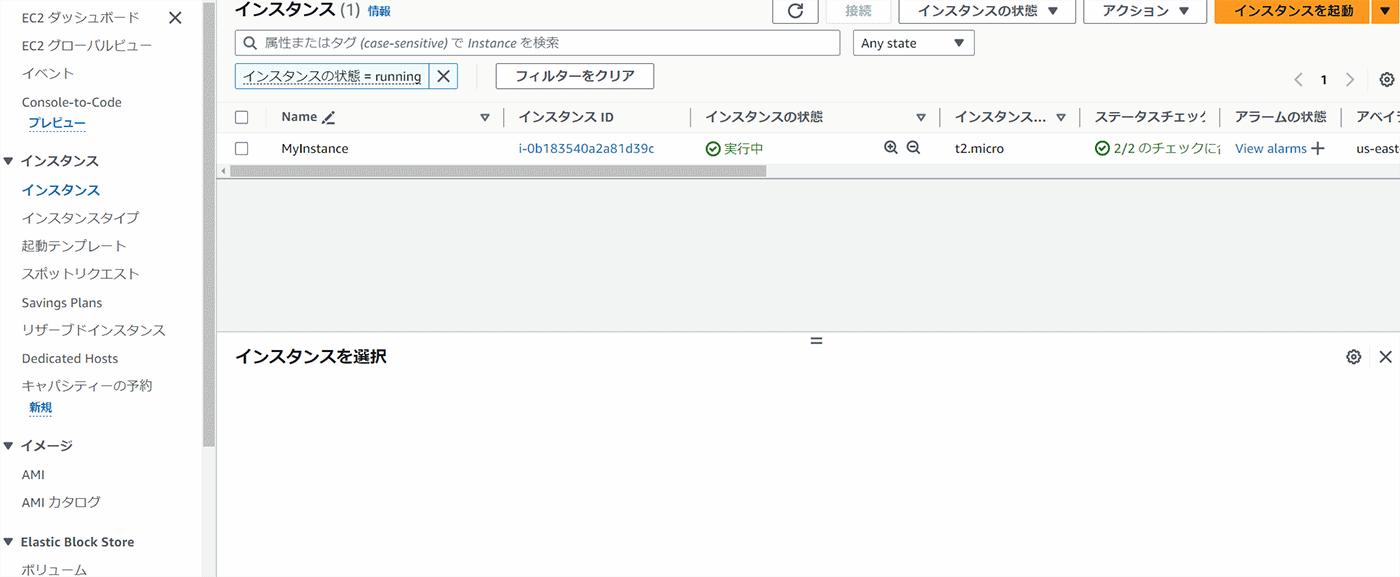Click the プレビュー link under Console-to-Code

[57, 123]
